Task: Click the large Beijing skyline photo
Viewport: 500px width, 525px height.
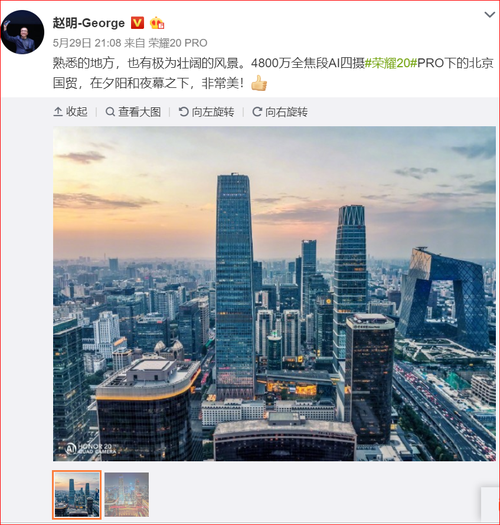Action: click(274, 294)
